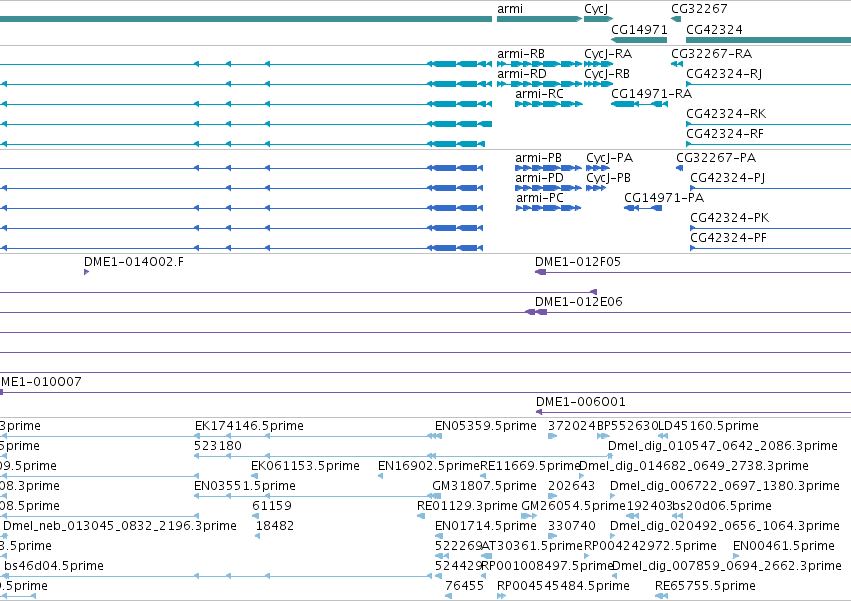Click the CG42324 gene label
This screenshot has width=851, height=601.
[714, 30]
